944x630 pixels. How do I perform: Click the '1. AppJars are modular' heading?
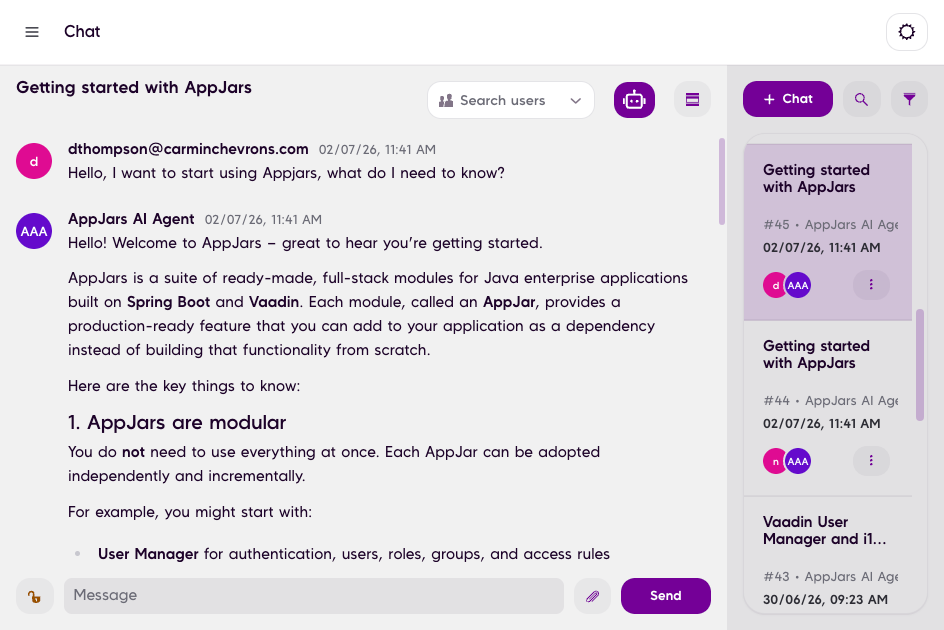176,422
